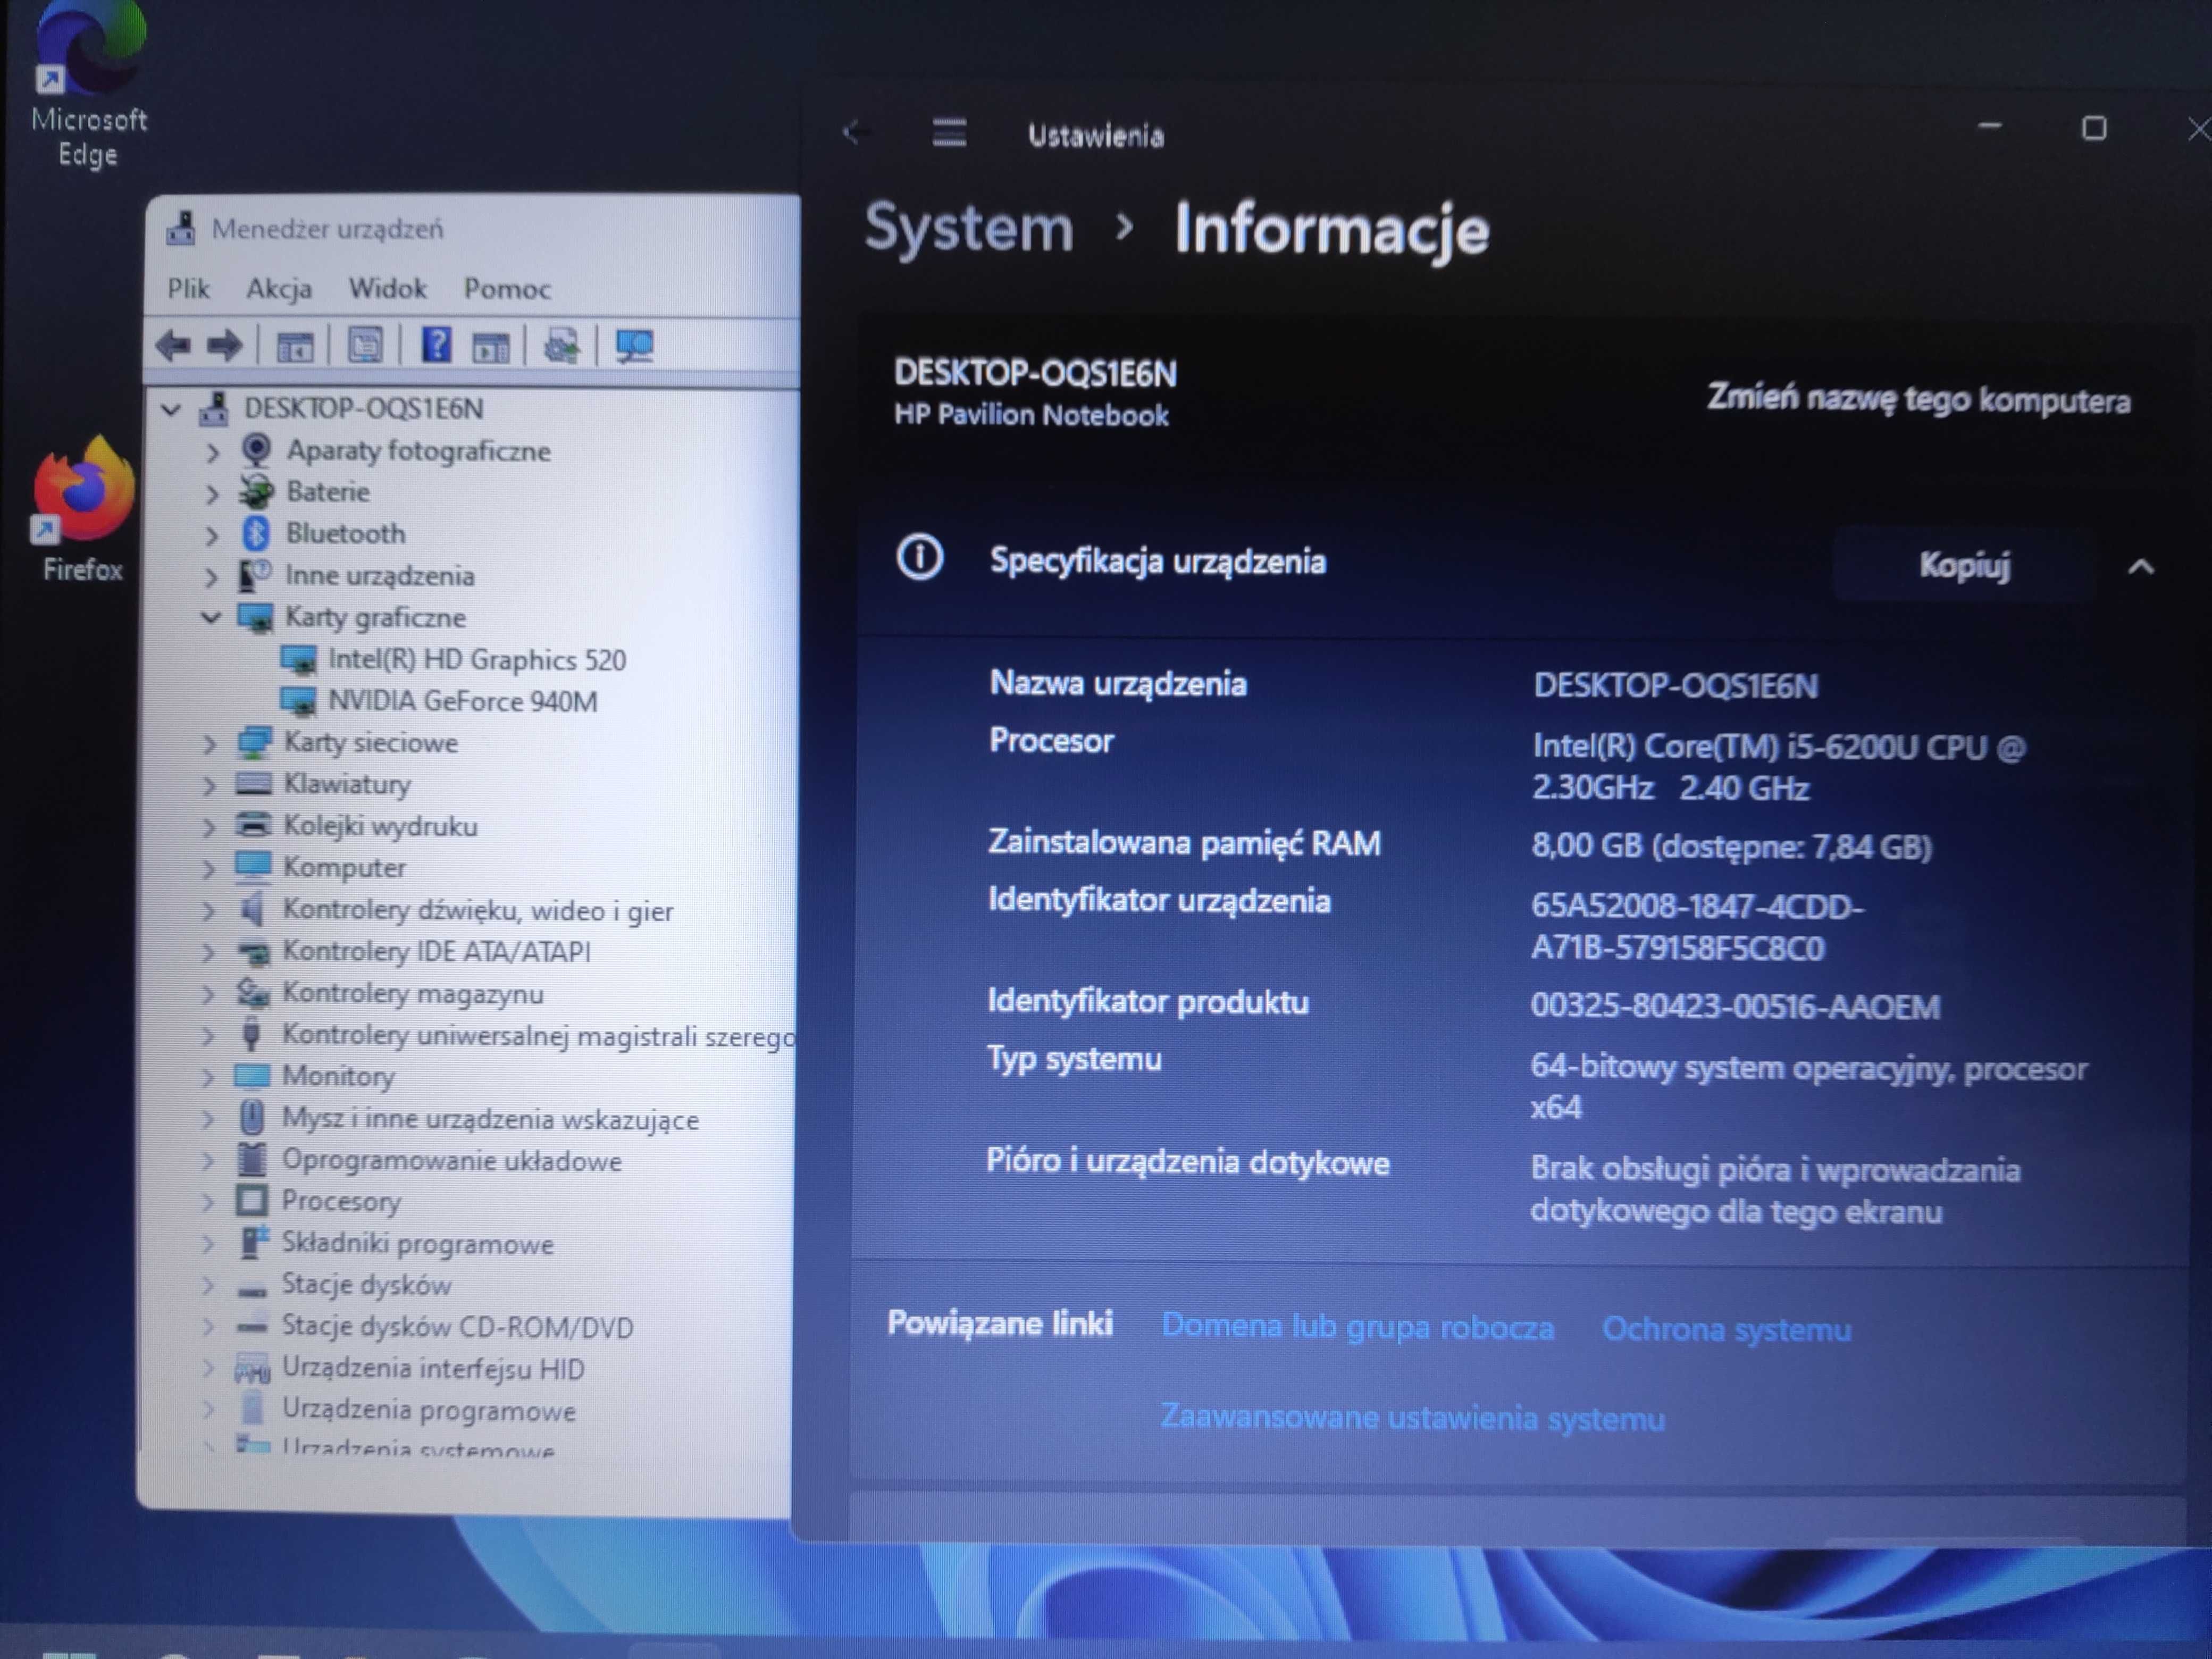Click the Klawiatury keyboard icon

point(253,784)
